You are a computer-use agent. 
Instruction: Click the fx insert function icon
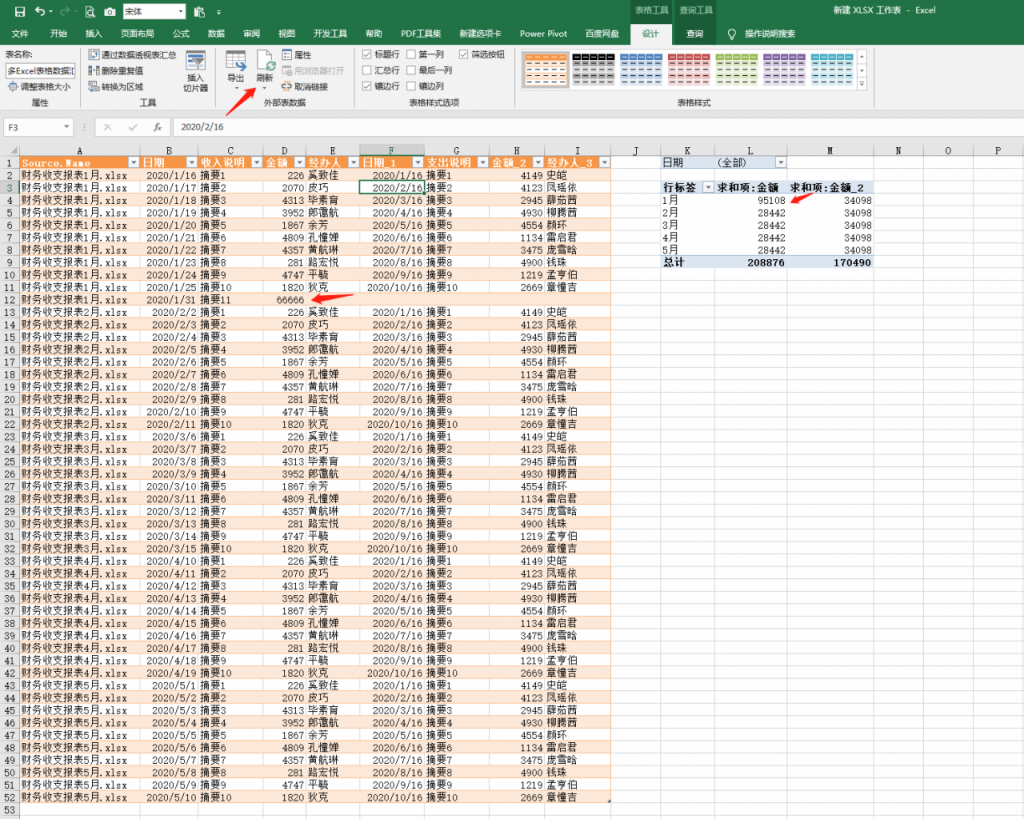click(157, 127)
